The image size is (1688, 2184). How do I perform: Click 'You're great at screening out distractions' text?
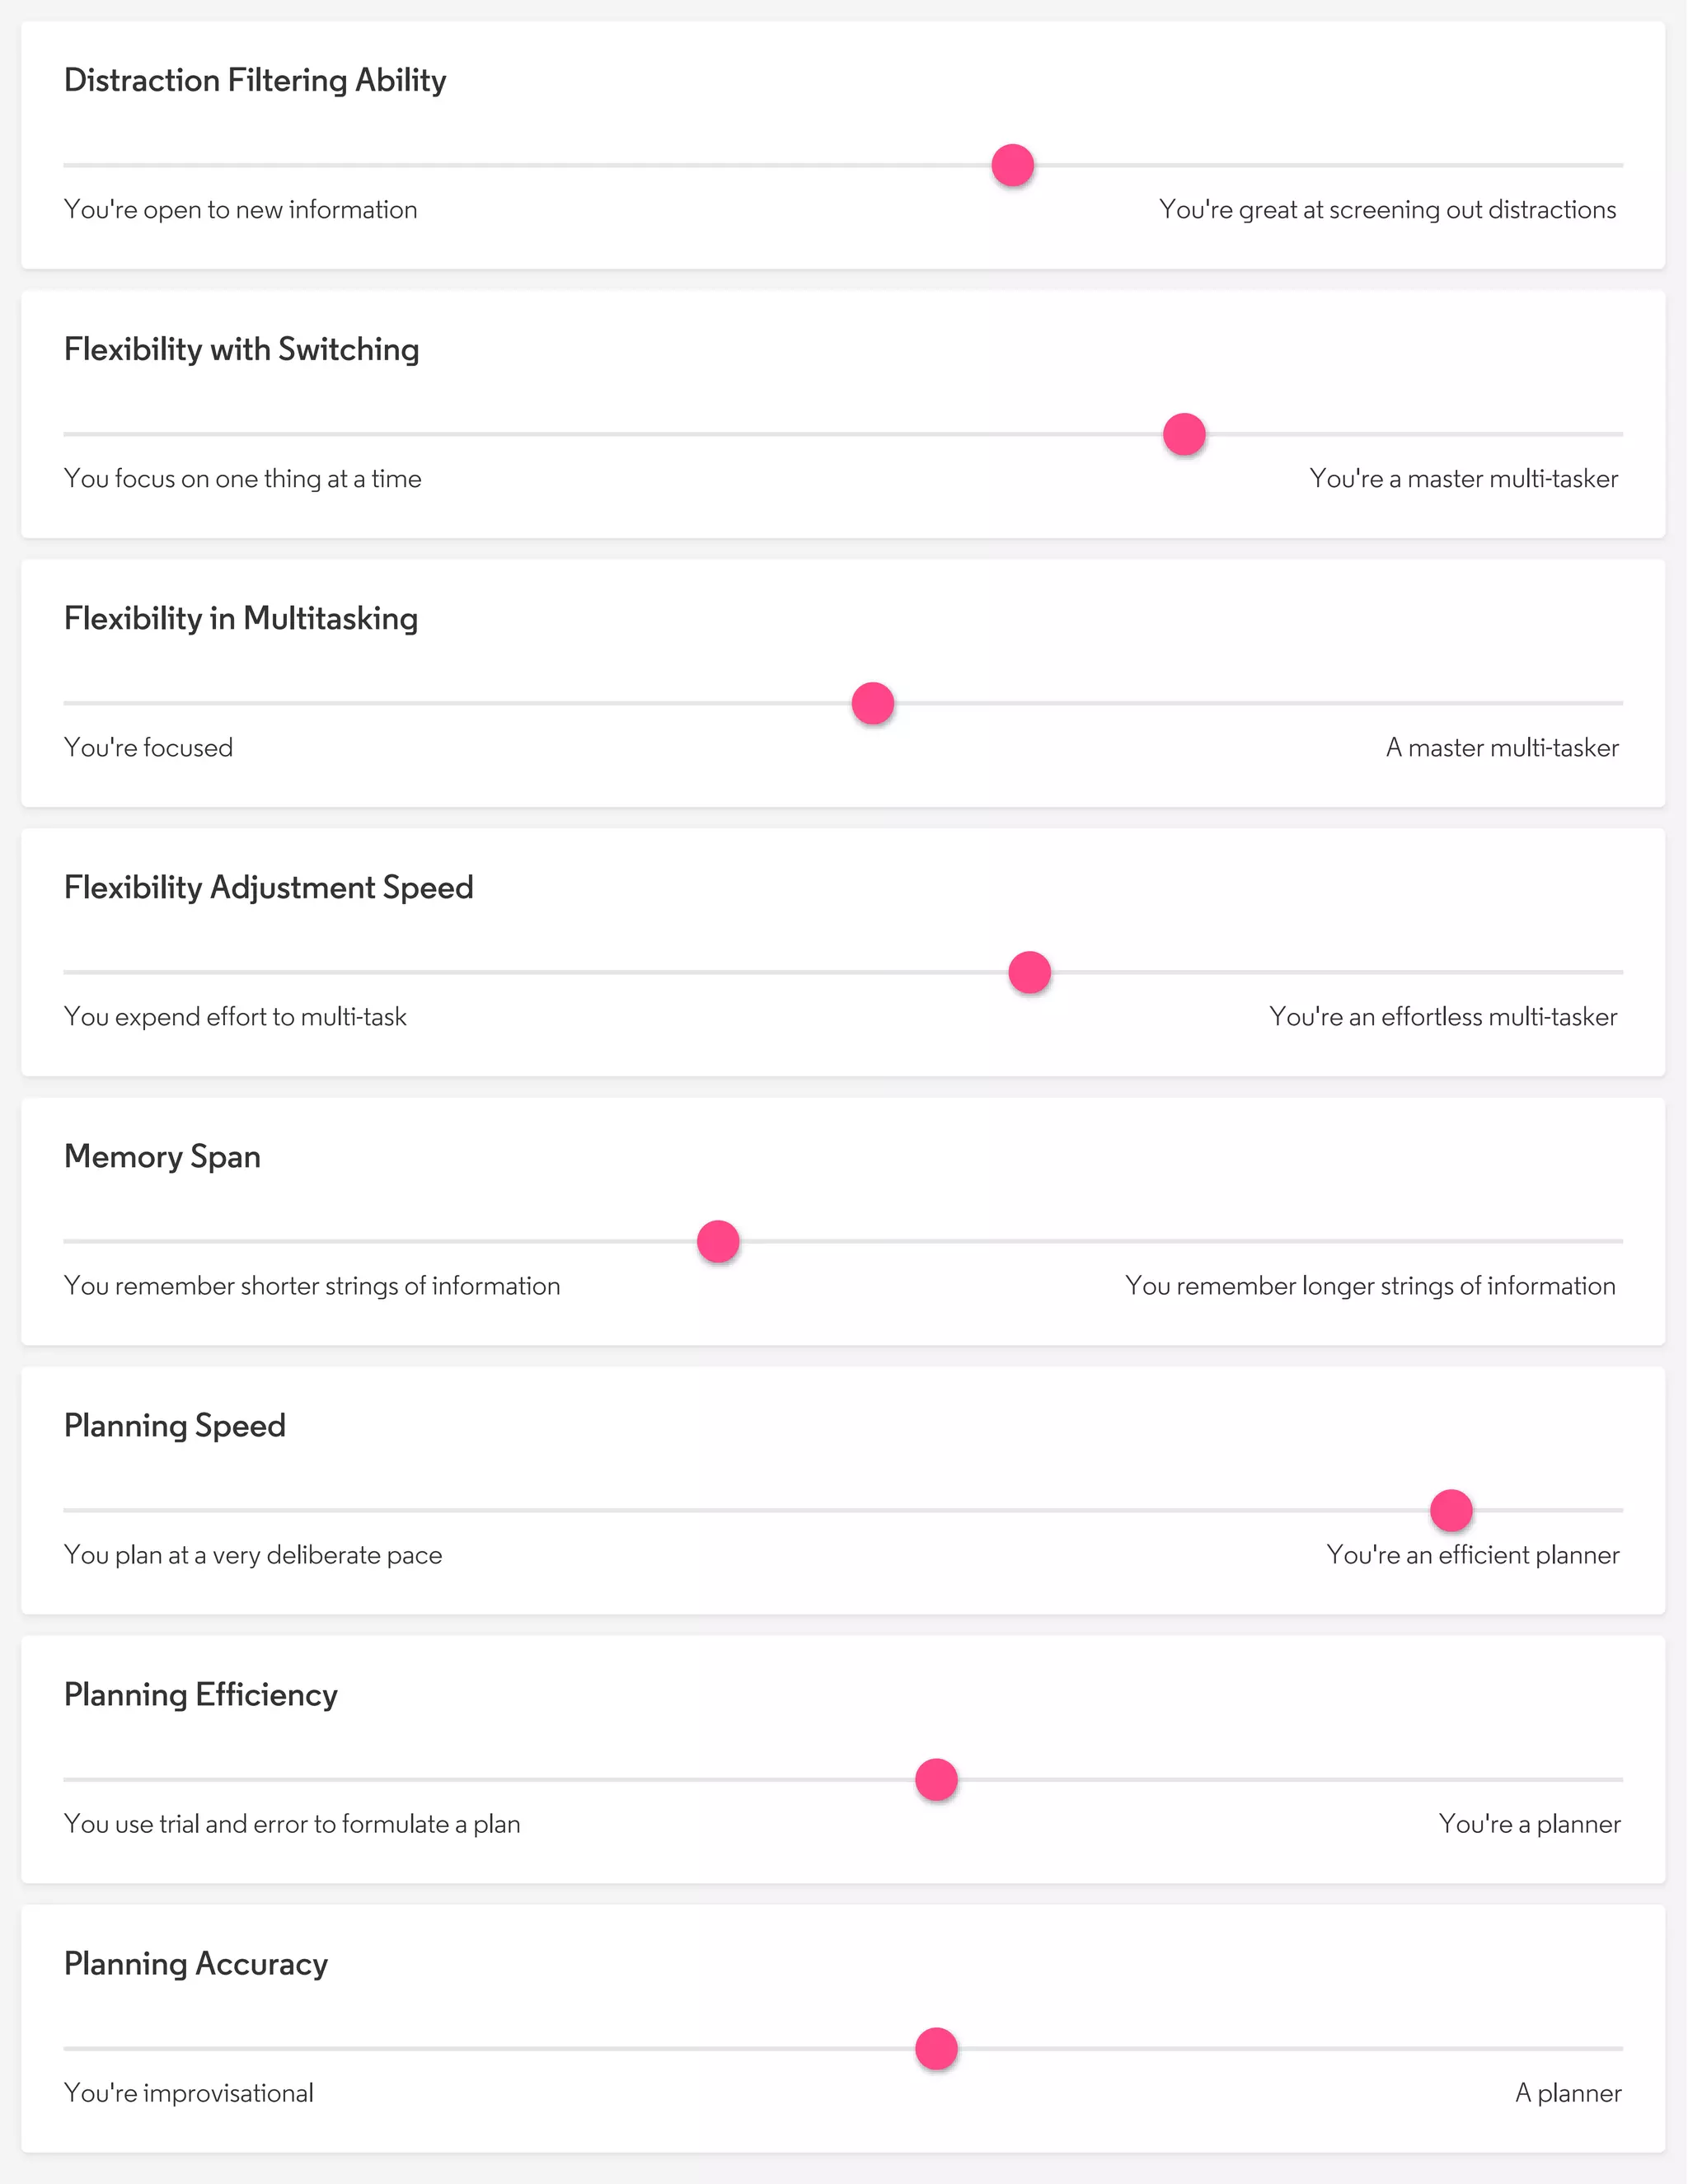click(1387, 210)
